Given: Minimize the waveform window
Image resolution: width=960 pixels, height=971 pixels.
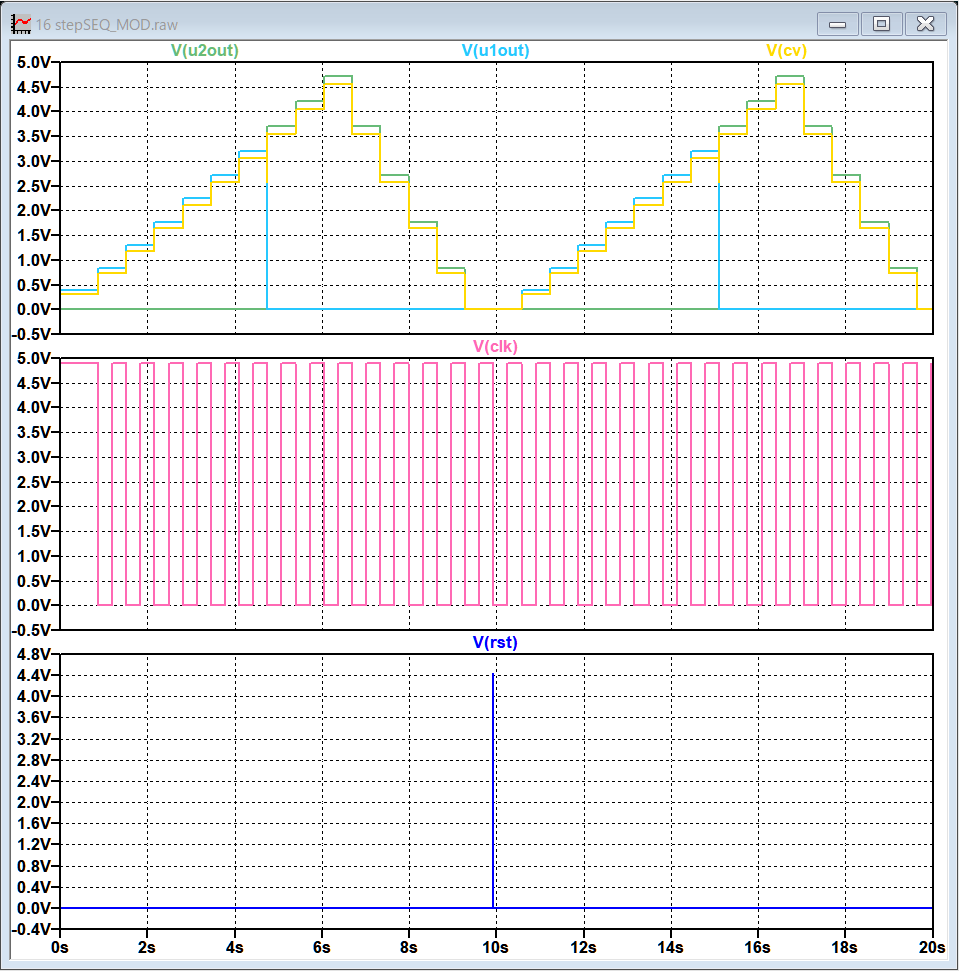Looking at the screenshot, I should tap(837, 24).
